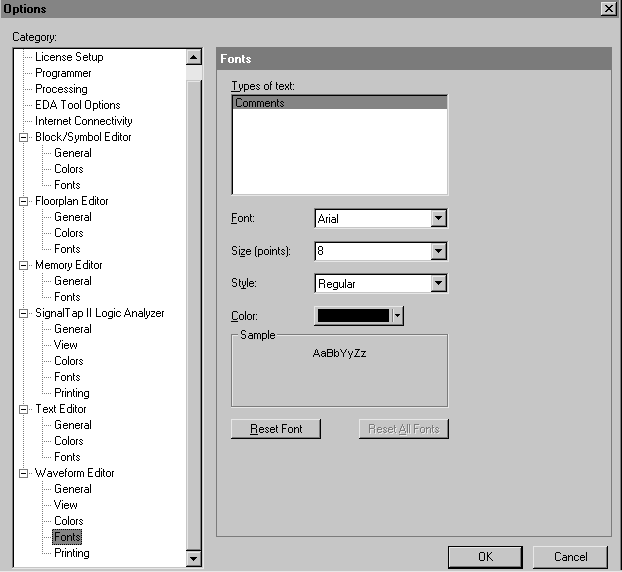Close the Options dialog window
The width and height of the screenshot is (622, 572).
608,8
